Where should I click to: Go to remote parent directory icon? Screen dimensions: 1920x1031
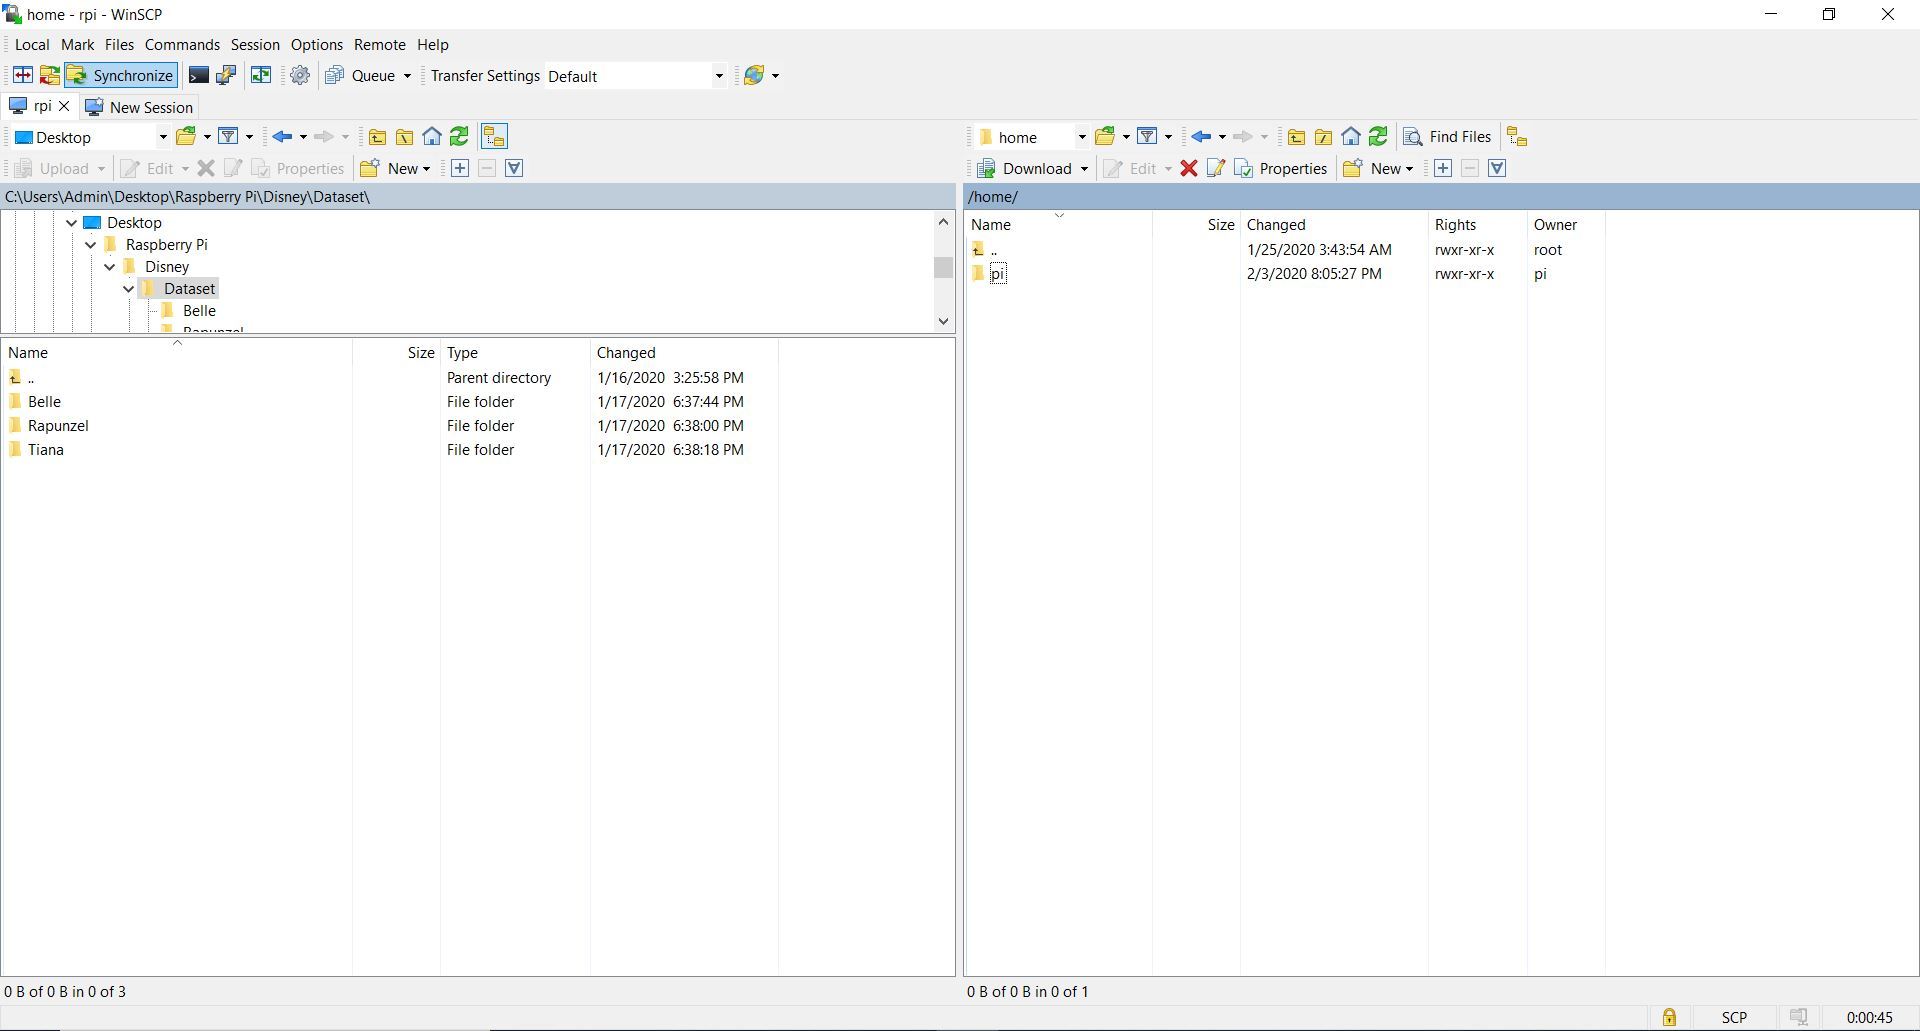pyautogui.click(x=1296, y=137)
